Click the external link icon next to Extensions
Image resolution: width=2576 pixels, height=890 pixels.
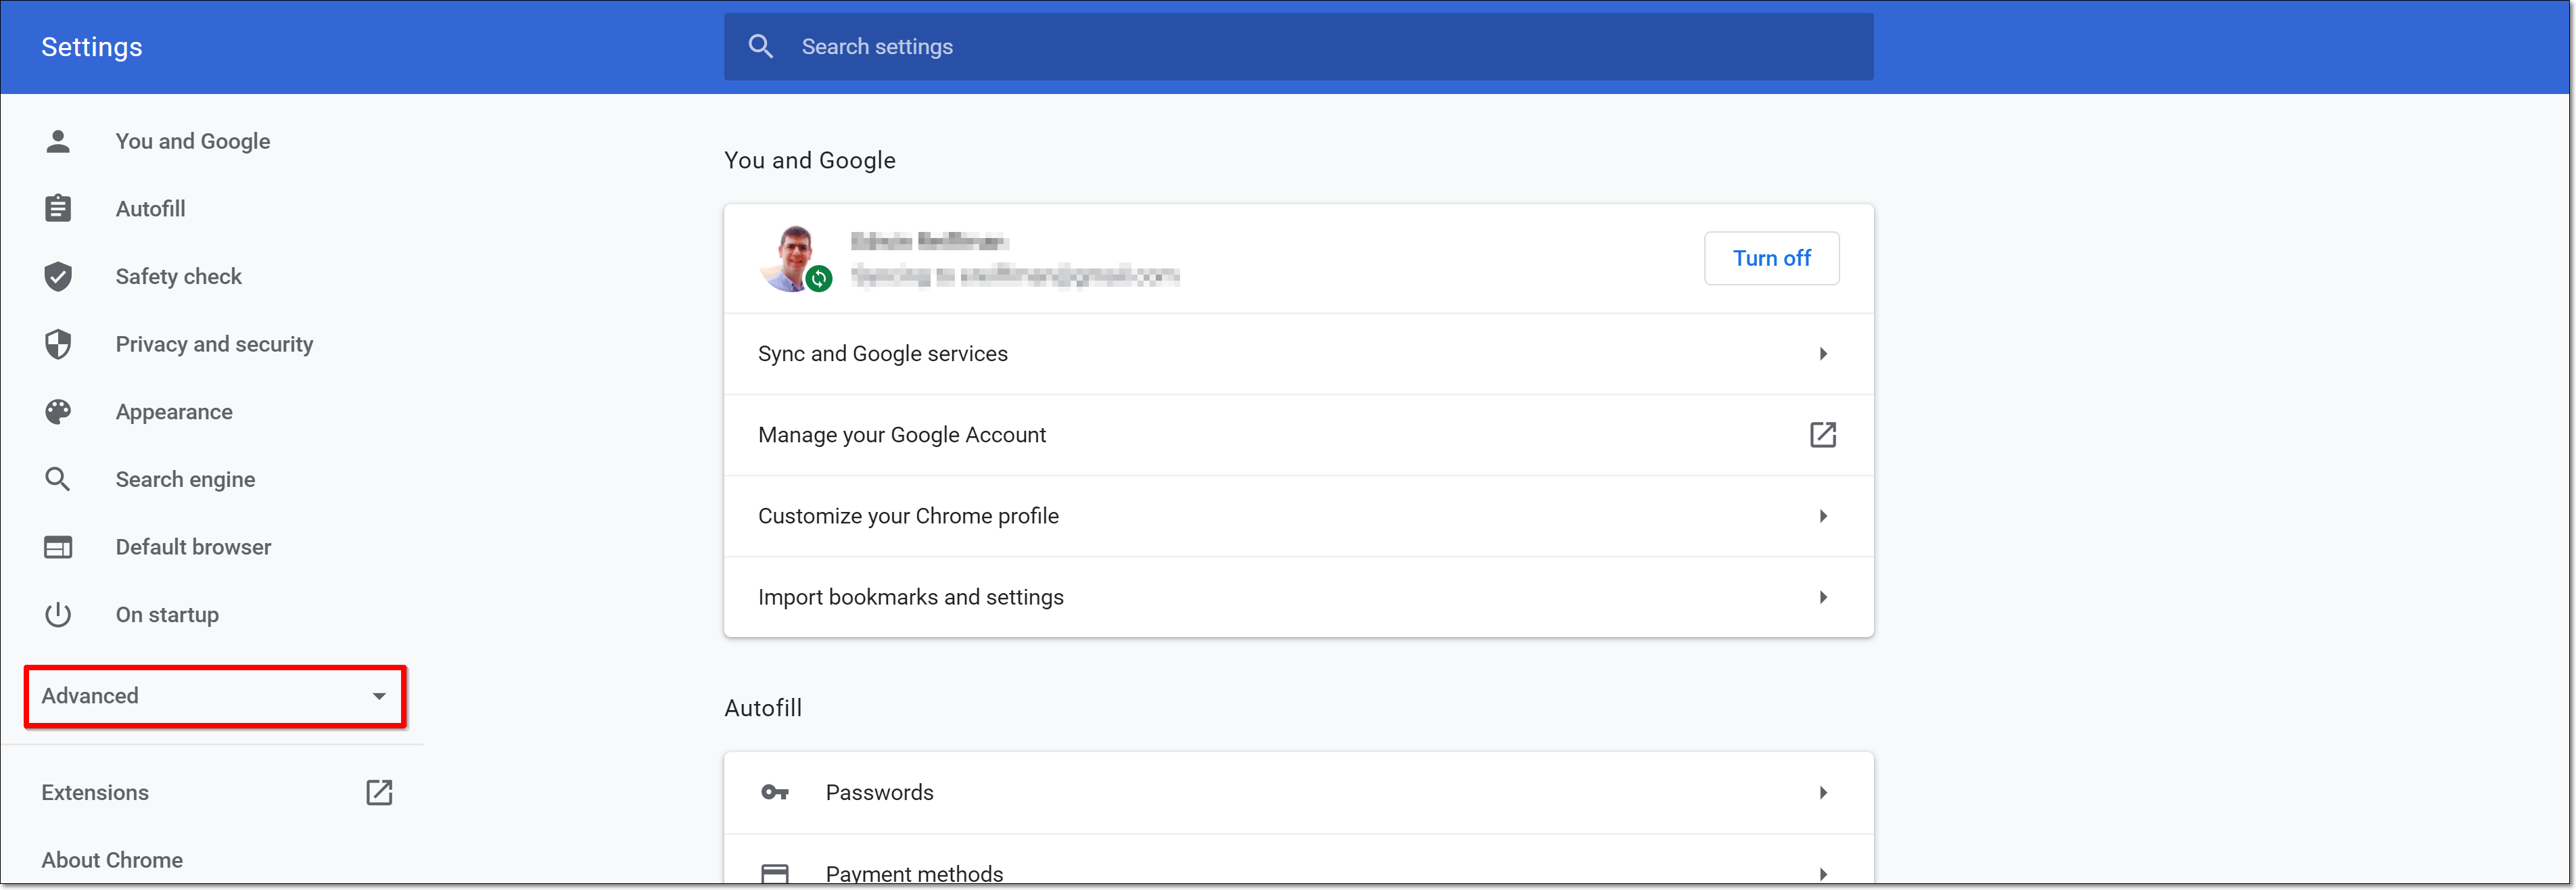coord(379,792)
